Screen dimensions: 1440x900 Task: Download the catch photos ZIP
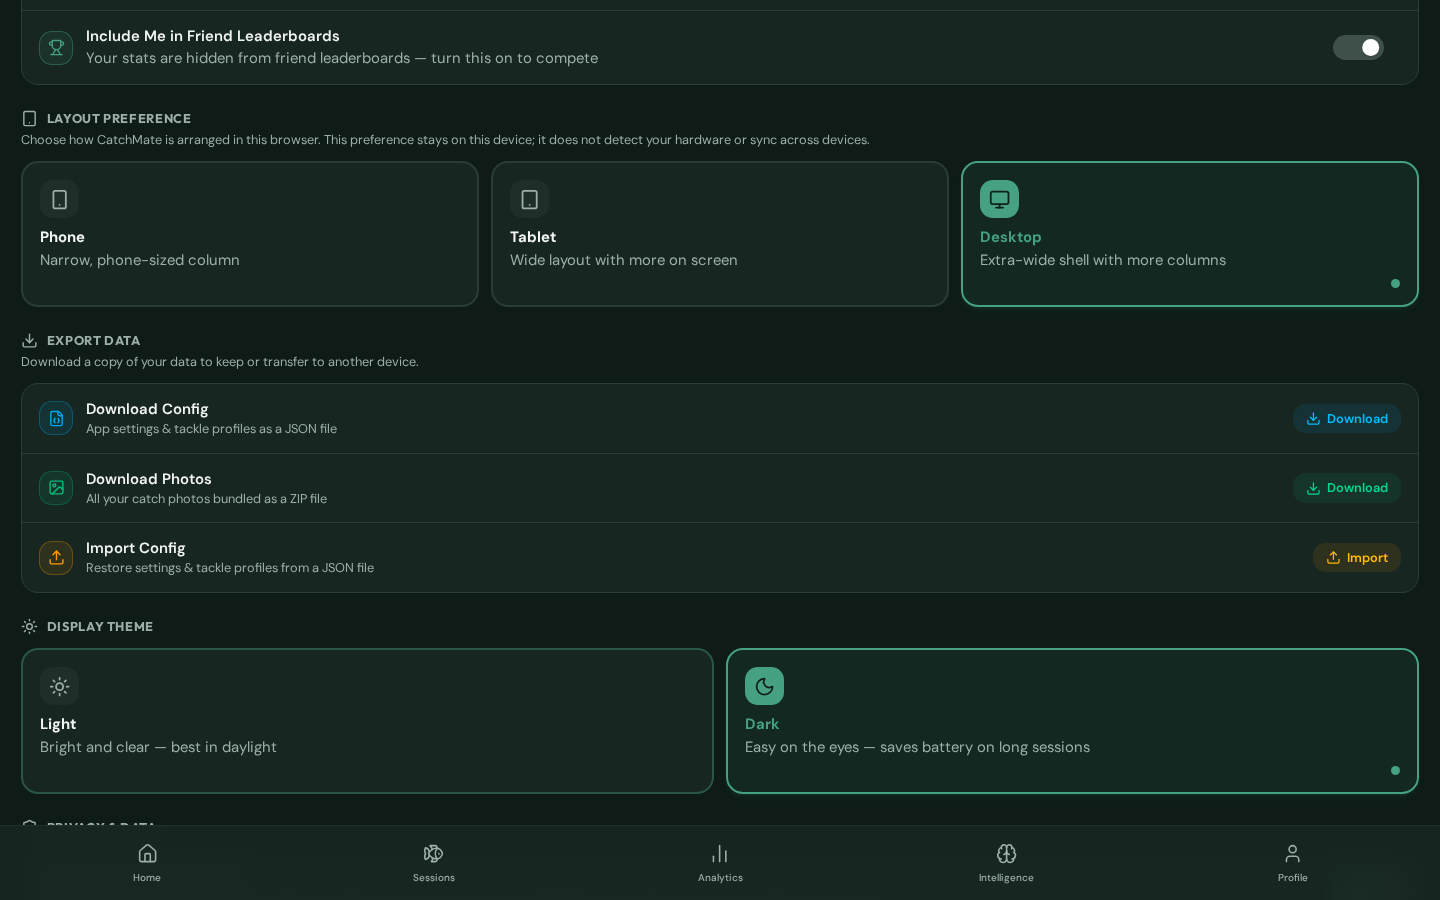pos(1347,488)
